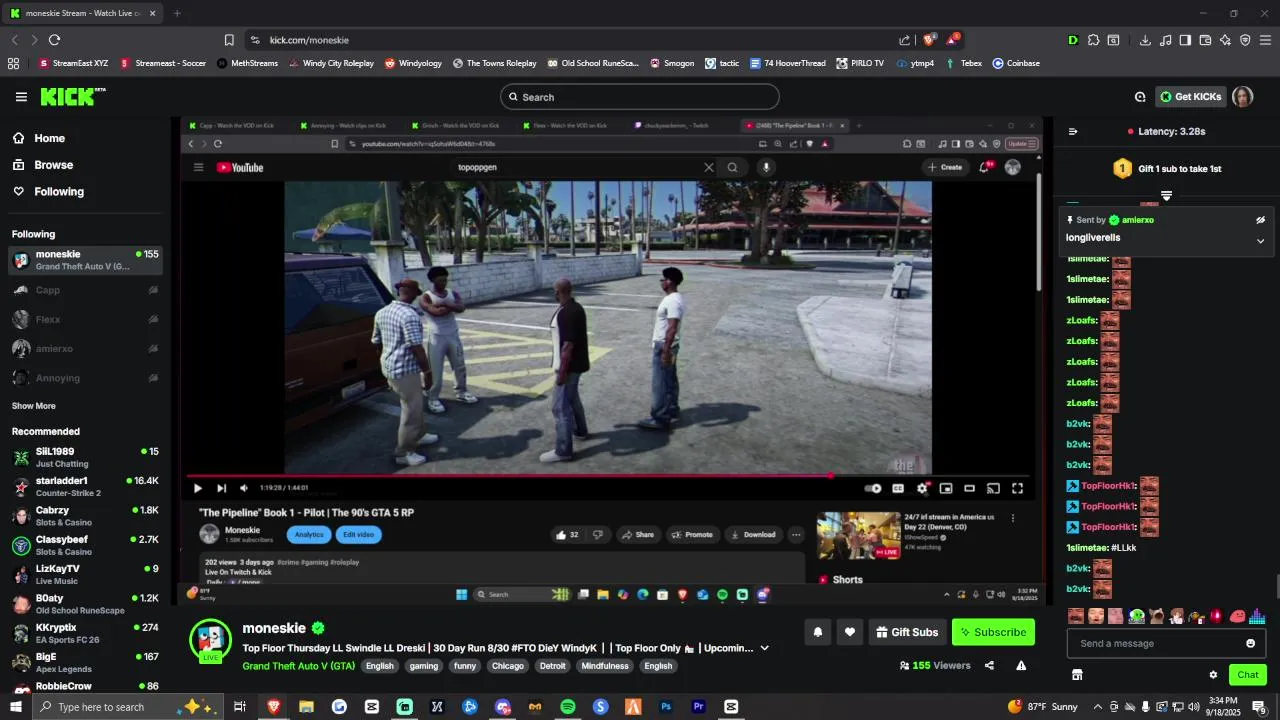Mute the YouTube video volume
1280x720 pixels.
244,488
